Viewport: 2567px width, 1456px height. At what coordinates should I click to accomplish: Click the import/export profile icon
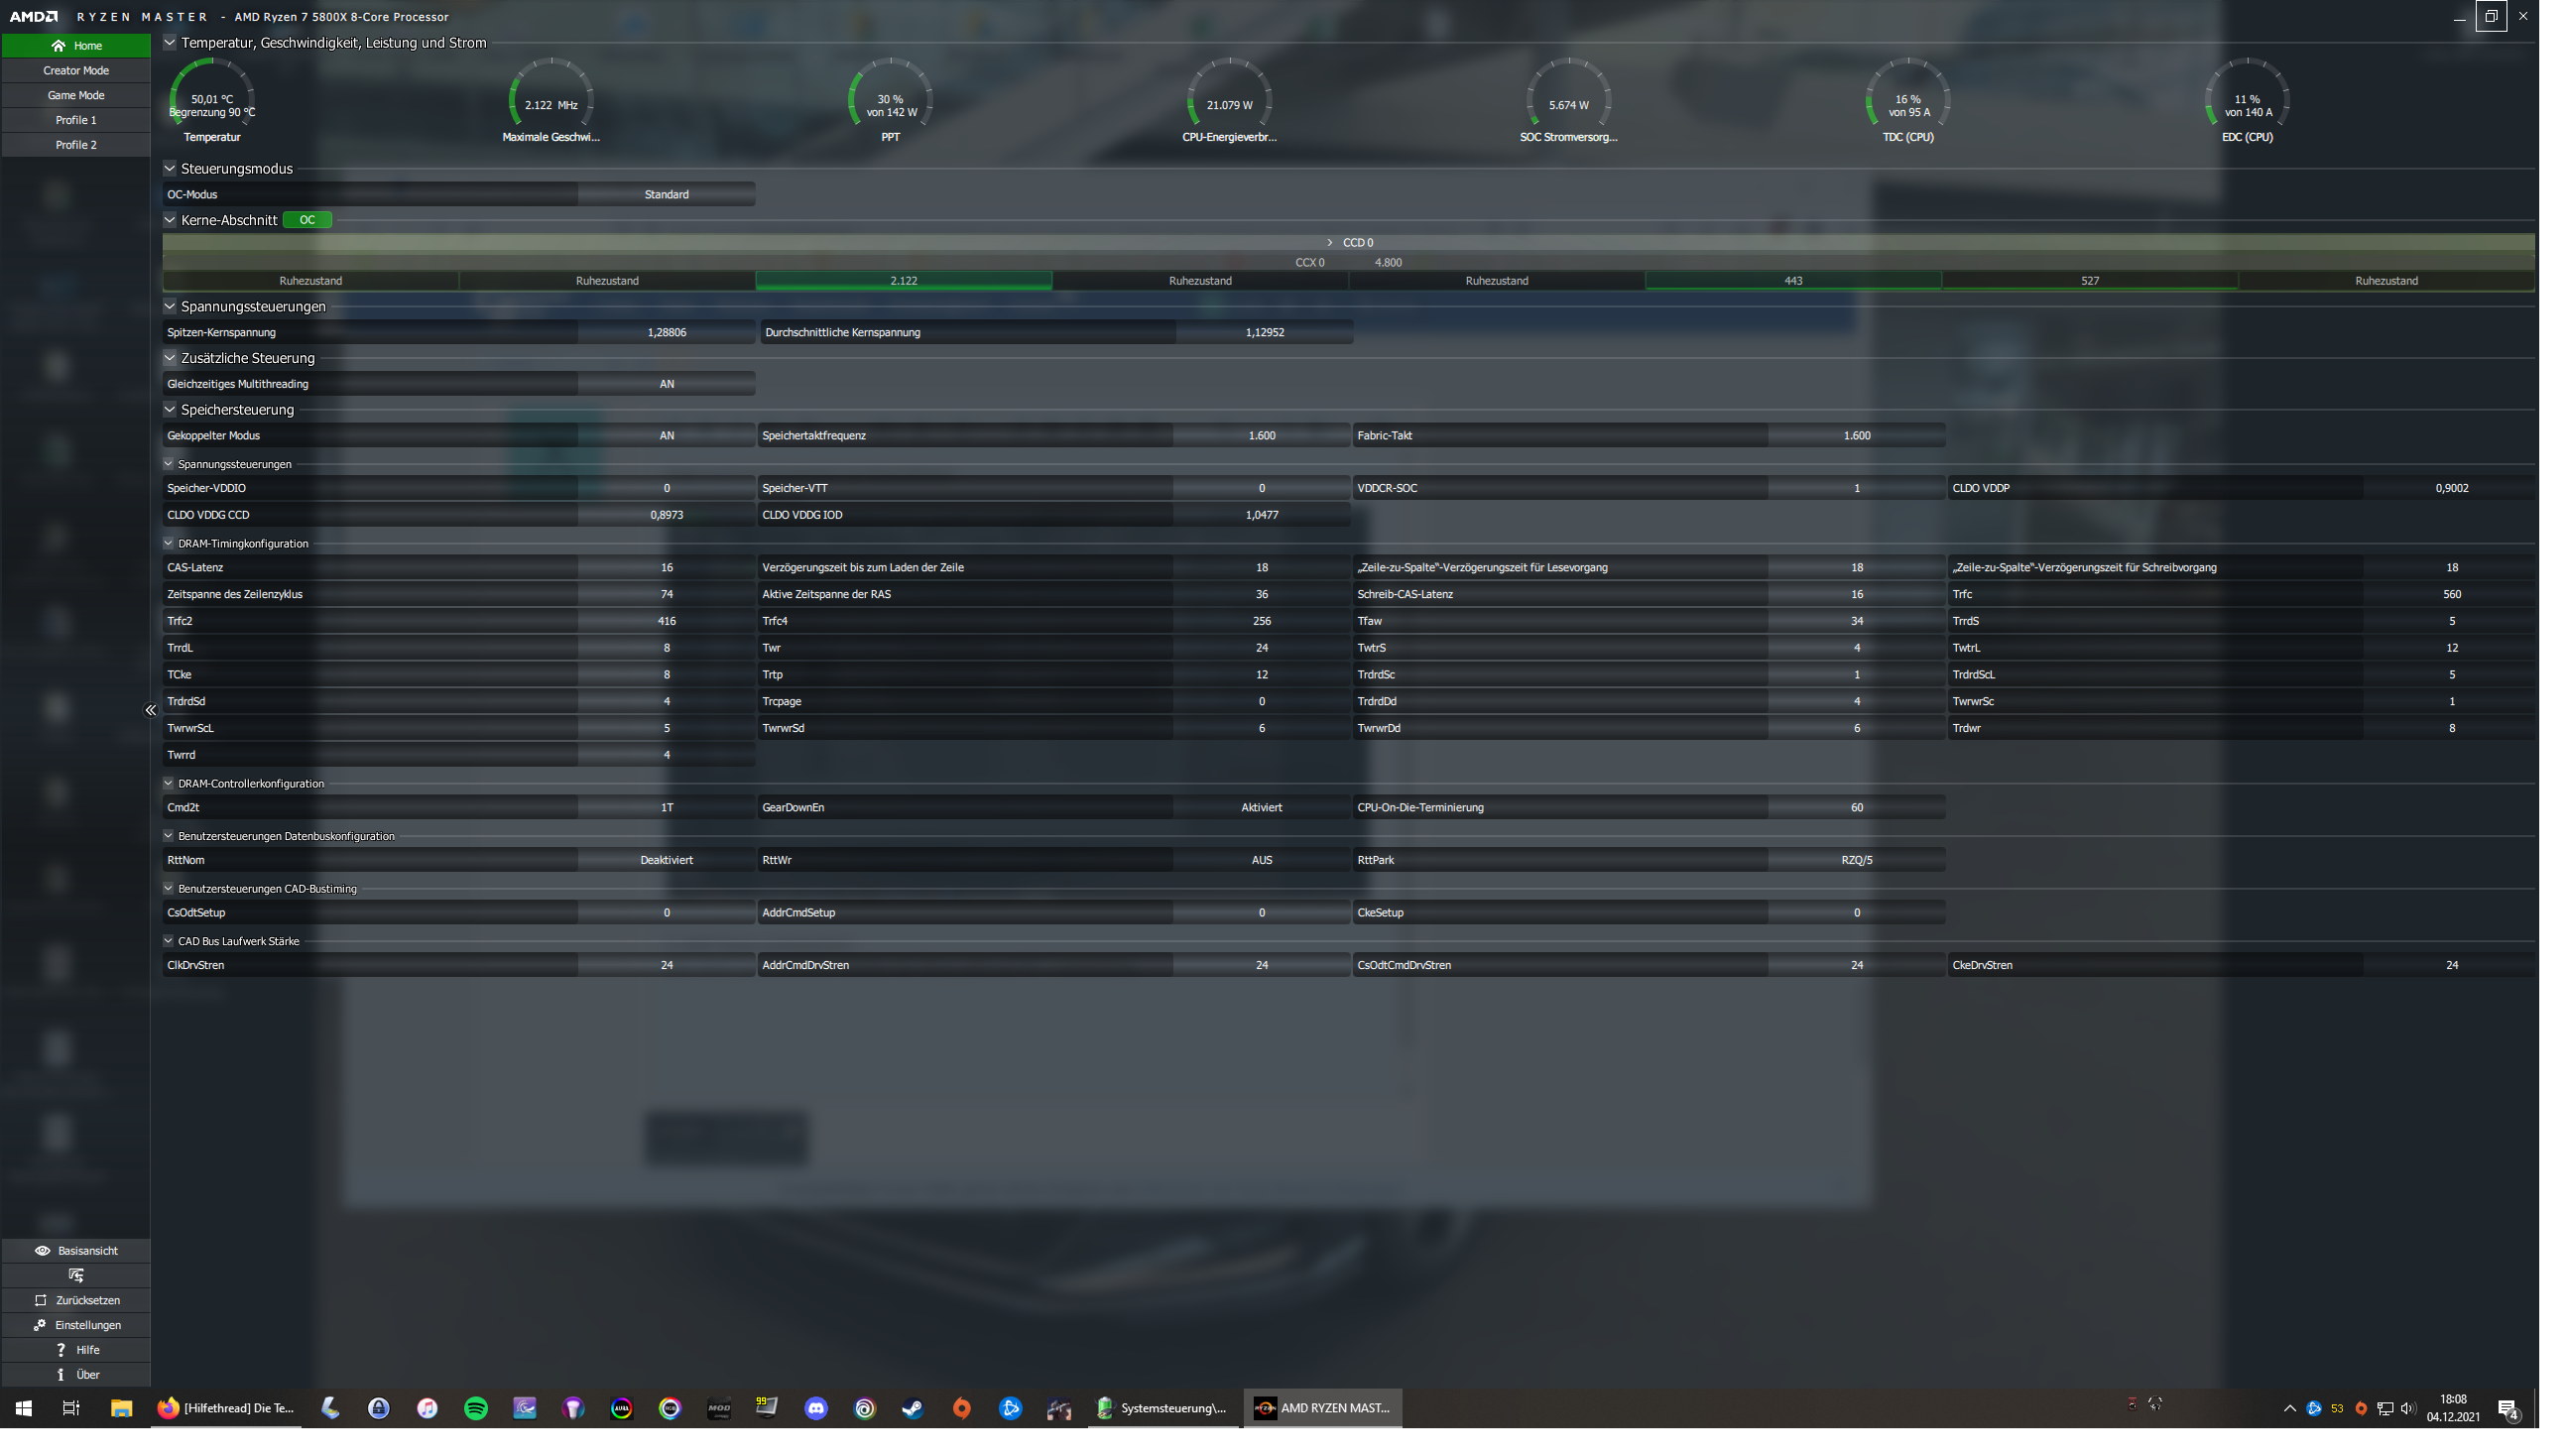[76, 1275]
